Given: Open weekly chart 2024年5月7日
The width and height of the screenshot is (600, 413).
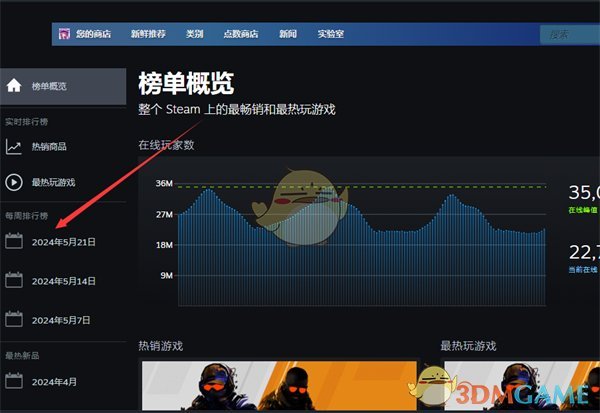Looking at the screenshot, I should [61, 320].
